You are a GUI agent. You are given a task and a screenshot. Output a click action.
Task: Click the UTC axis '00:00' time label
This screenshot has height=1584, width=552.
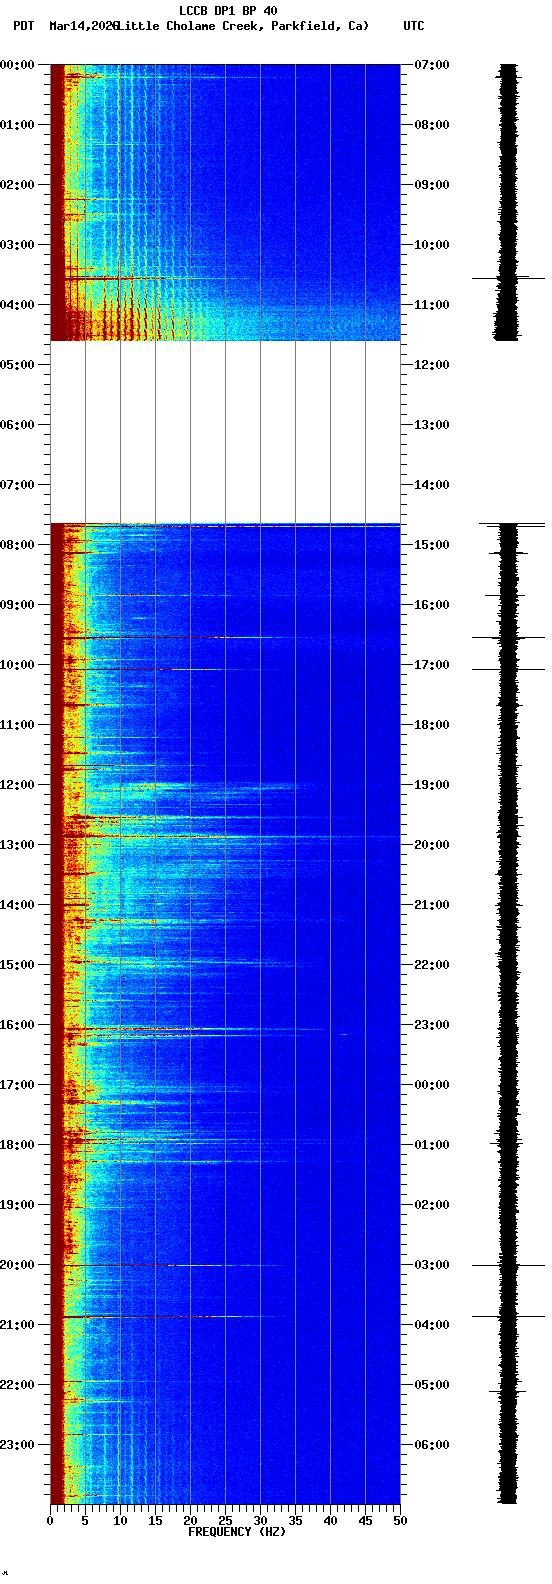pos(432,1085)
